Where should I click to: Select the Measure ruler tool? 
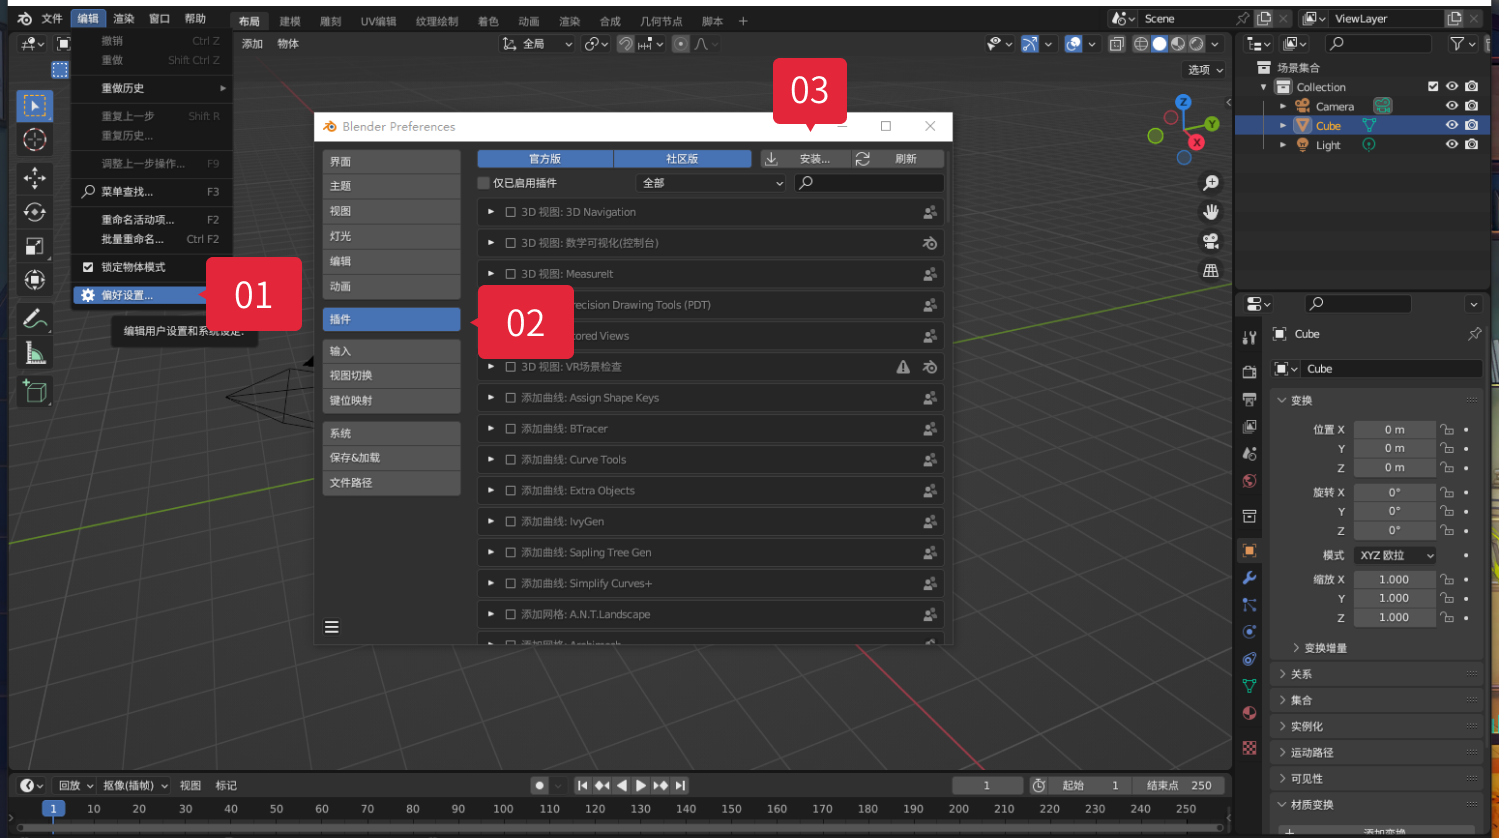point(35,353)
